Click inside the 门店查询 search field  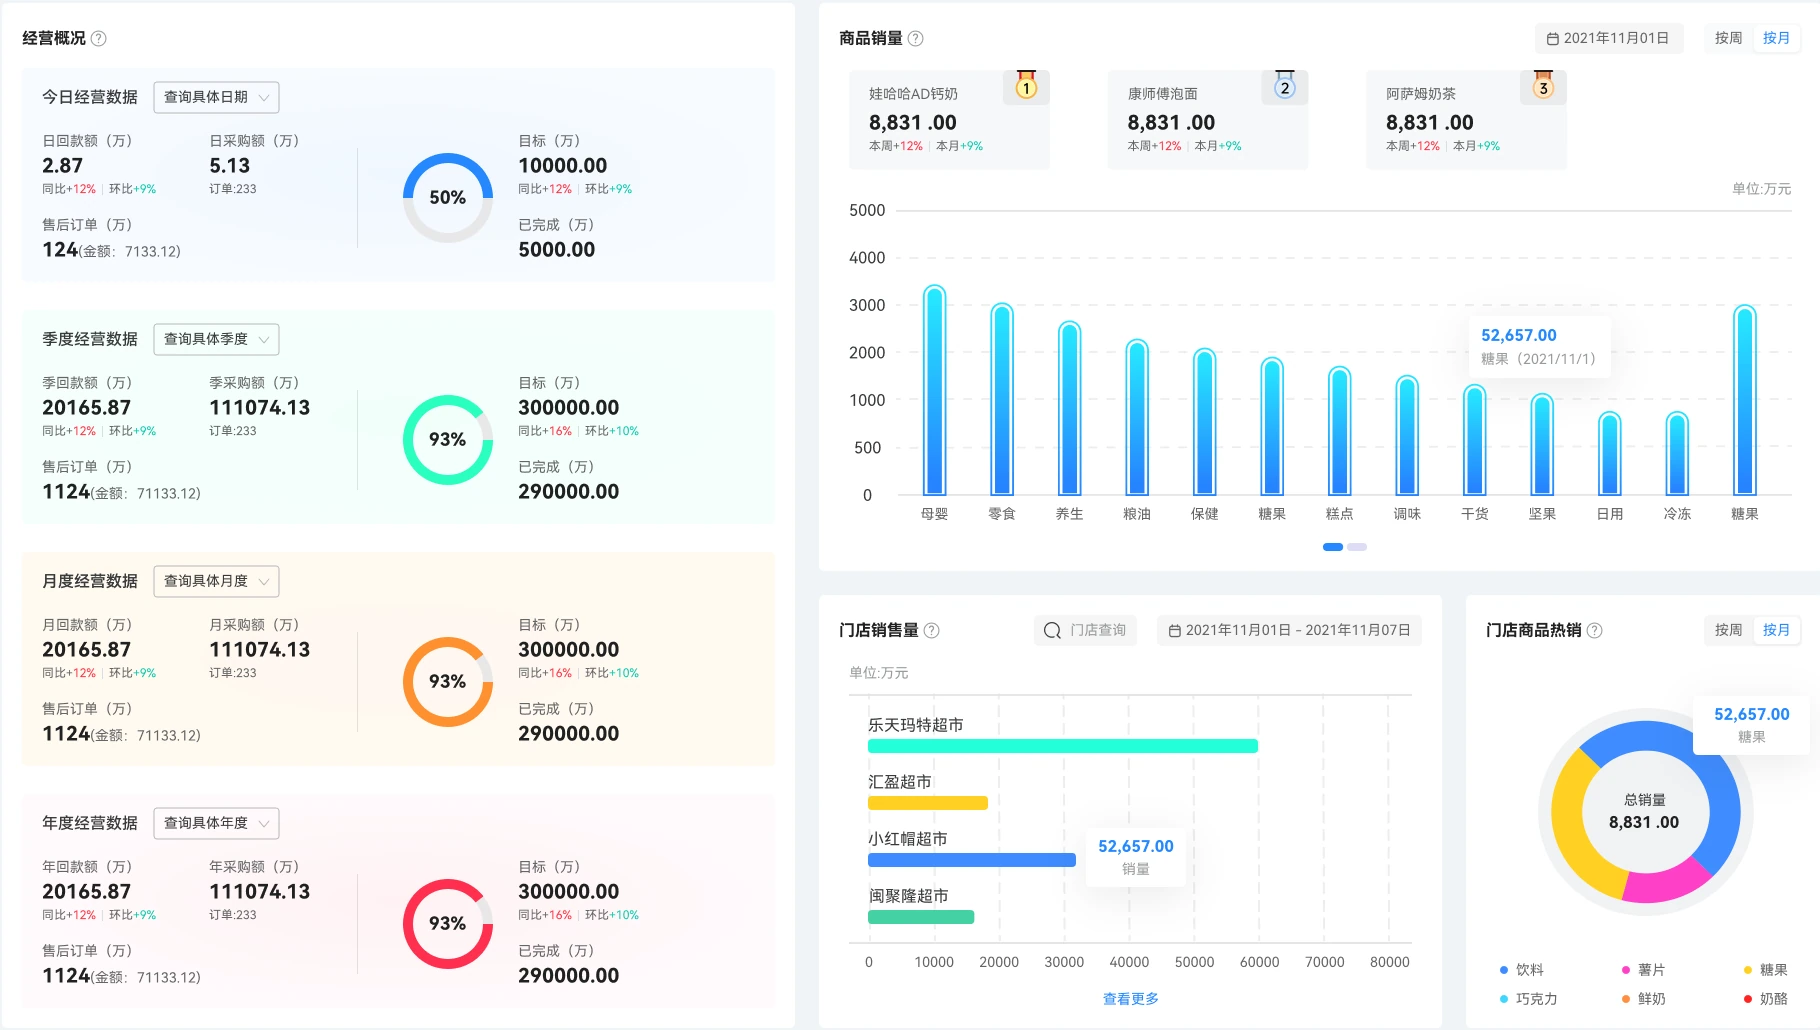pyautogui.click(x=1085, y=630)
